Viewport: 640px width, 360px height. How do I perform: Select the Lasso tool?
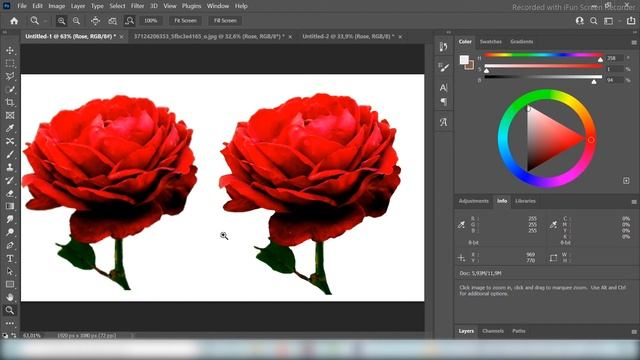[x=10, y=76]
